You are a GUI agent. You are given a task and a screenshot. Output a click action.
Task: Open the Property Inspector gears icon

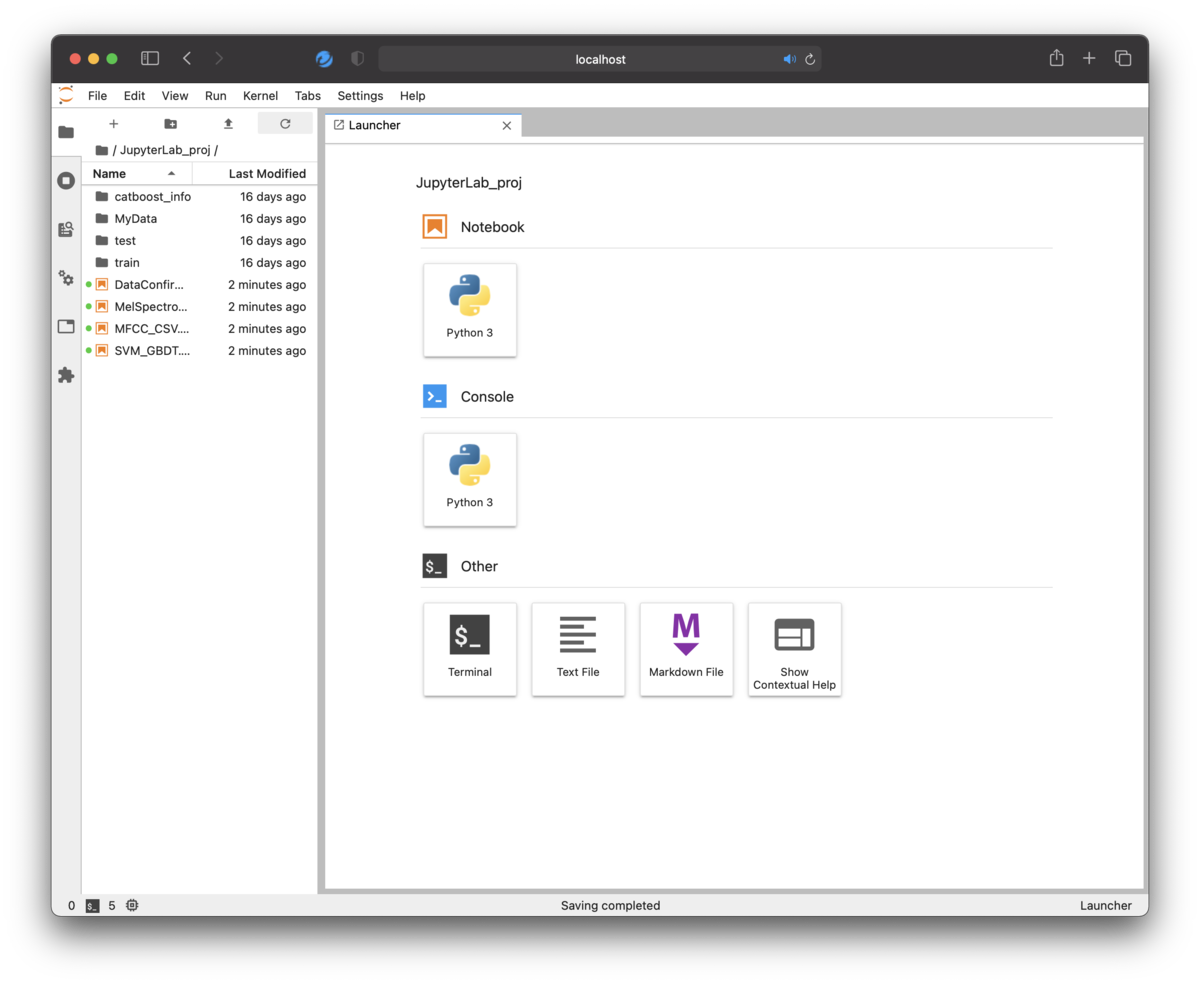click(x=66, y=278)
